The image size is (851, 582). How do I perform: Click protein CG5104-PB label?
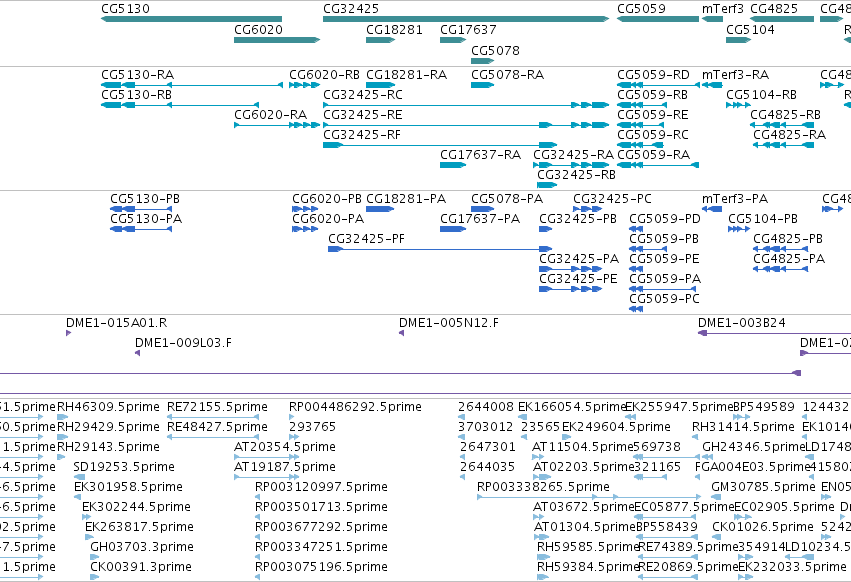763,219
